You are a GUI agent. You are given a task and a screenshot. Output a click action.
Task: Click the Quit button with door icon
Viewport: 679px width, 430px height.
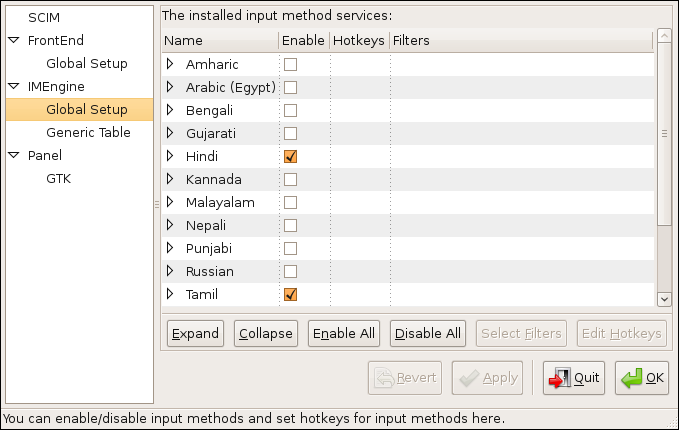pyautogui.click(x=574, y=378)
